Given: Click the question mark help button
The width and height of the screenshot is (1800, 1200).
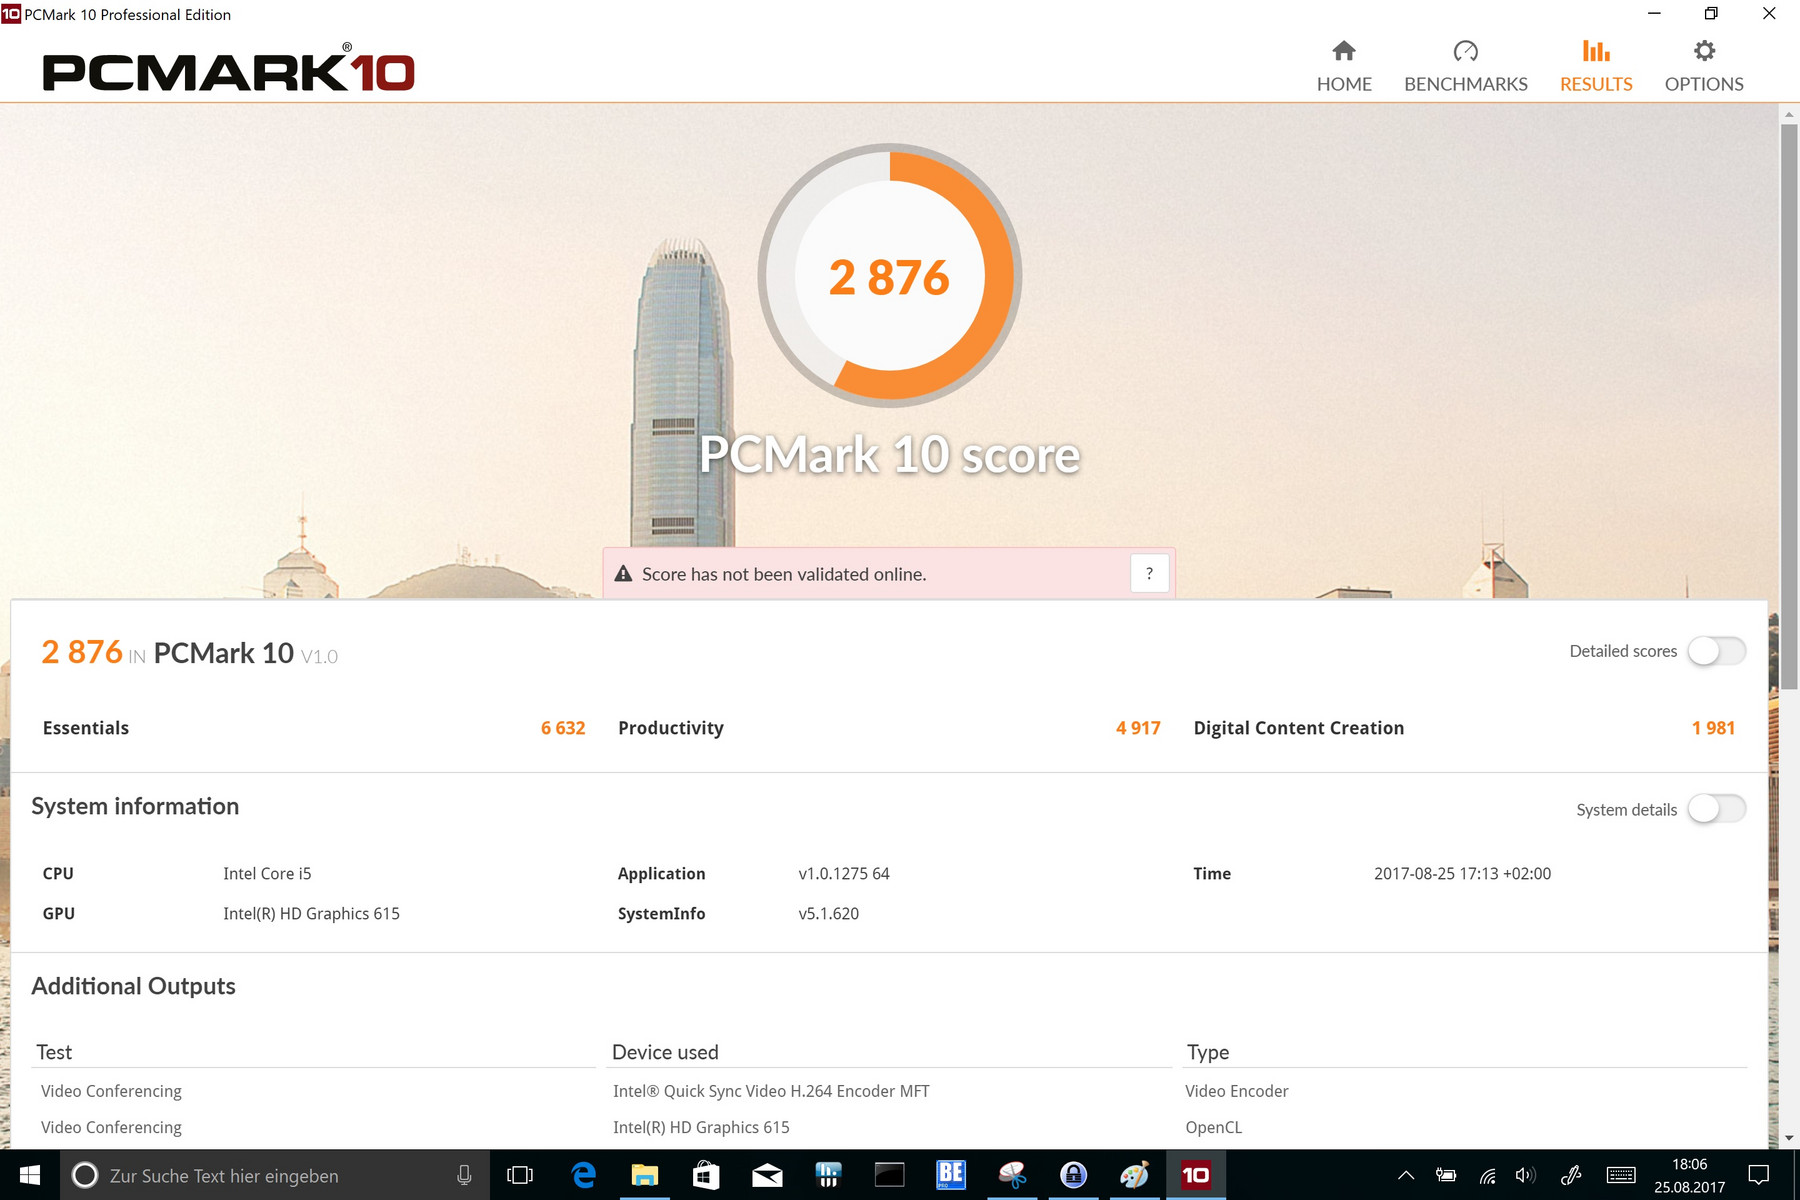Looking at the screenshot, I should (x=1150, y=574).
